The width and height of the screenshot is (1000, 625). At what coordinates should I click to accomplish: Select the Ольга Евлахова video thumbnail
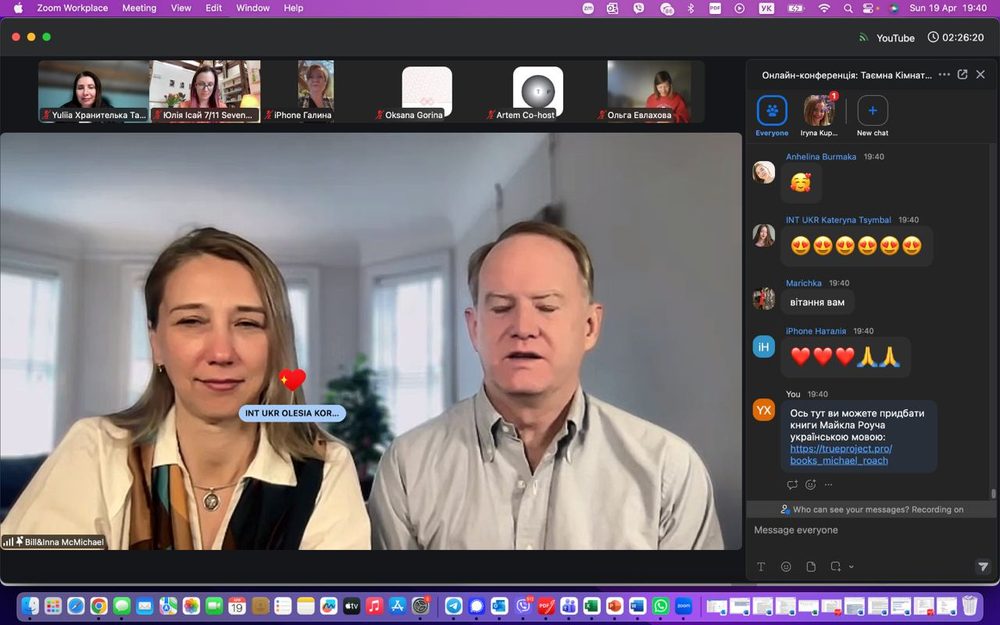tap(649, 91)
